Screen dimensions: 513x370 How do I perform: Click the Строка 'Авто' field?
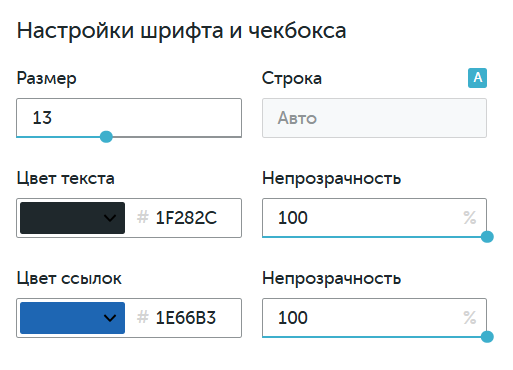374,118
